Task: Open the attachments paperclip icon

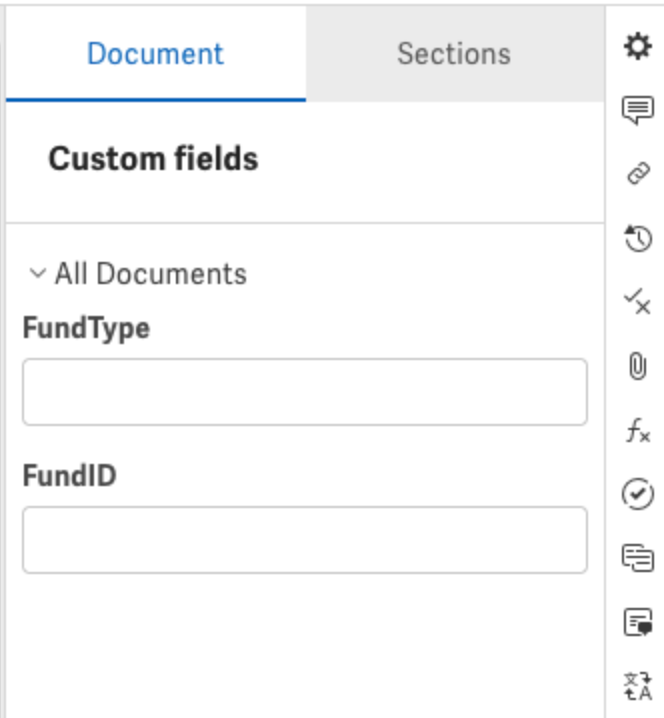Action: point(637,366)
